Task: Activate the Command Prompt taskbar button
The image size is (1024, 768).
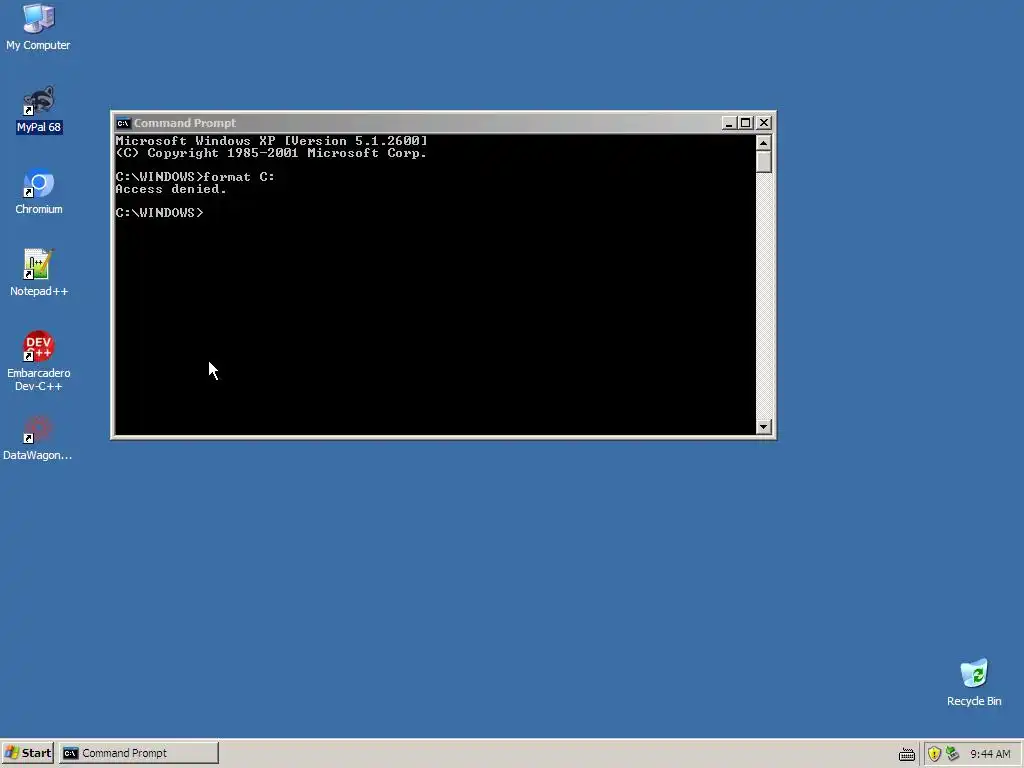Action: pyautogui.click(x=138, y=753)
